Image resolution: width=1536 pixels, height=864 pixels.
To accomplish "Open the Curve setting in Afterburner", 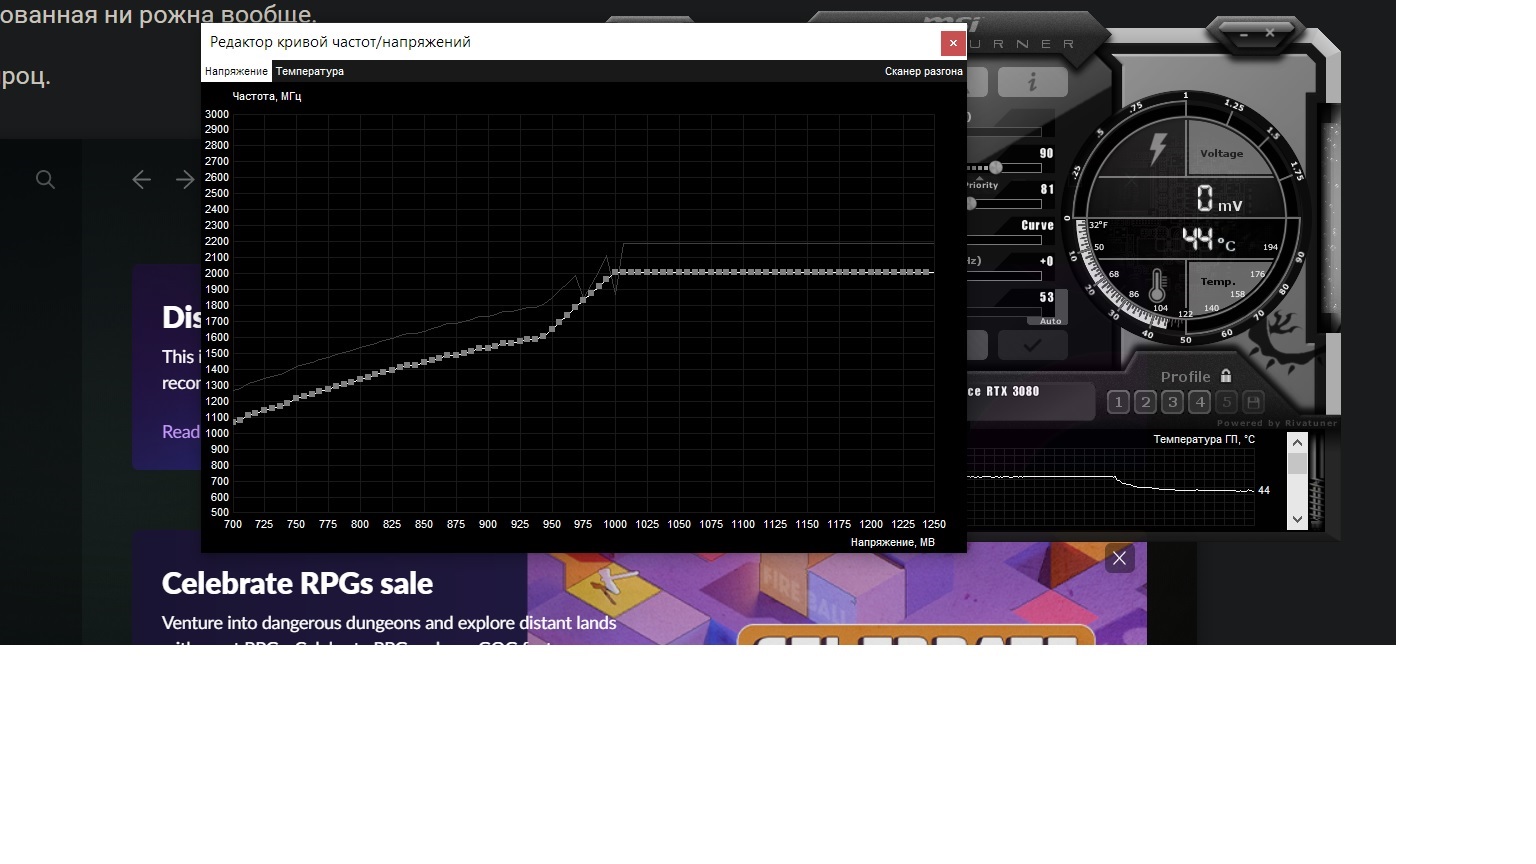I will pos(1037,225).
